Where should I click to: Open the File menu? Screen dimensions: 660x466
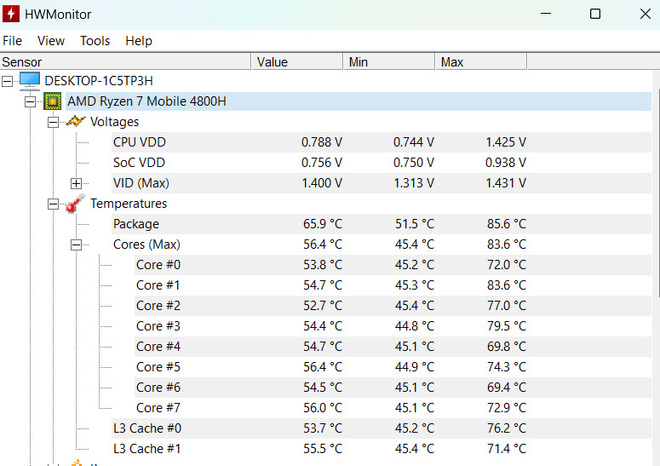pos(12,41)
